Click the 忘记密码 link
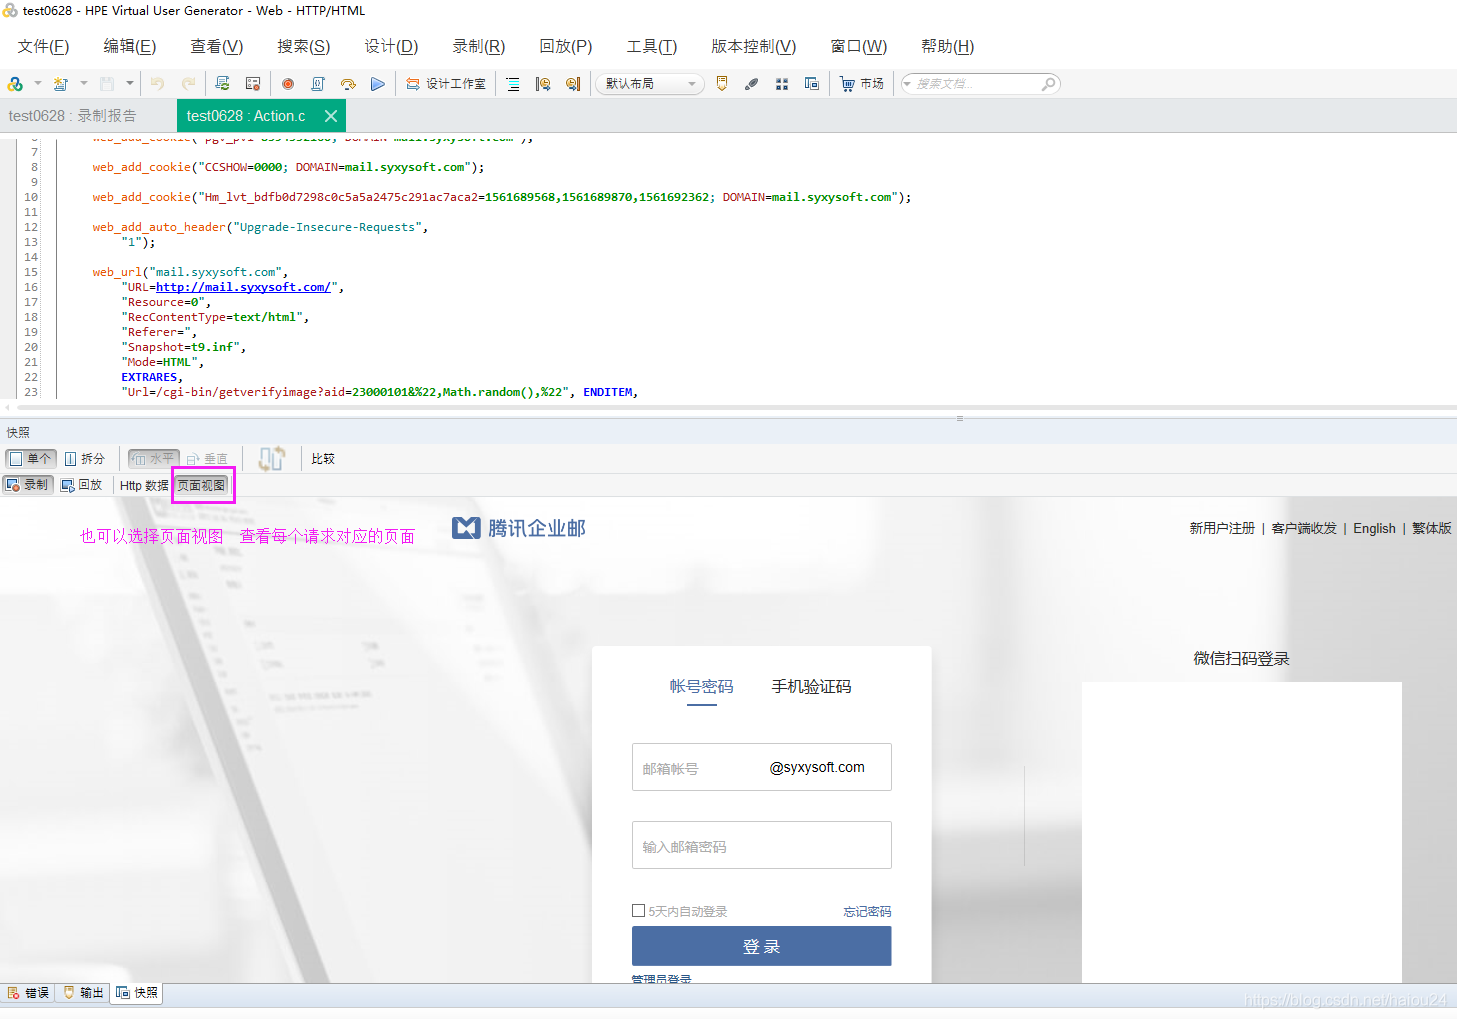The image size is (1457, 1019). click(867, 911)
